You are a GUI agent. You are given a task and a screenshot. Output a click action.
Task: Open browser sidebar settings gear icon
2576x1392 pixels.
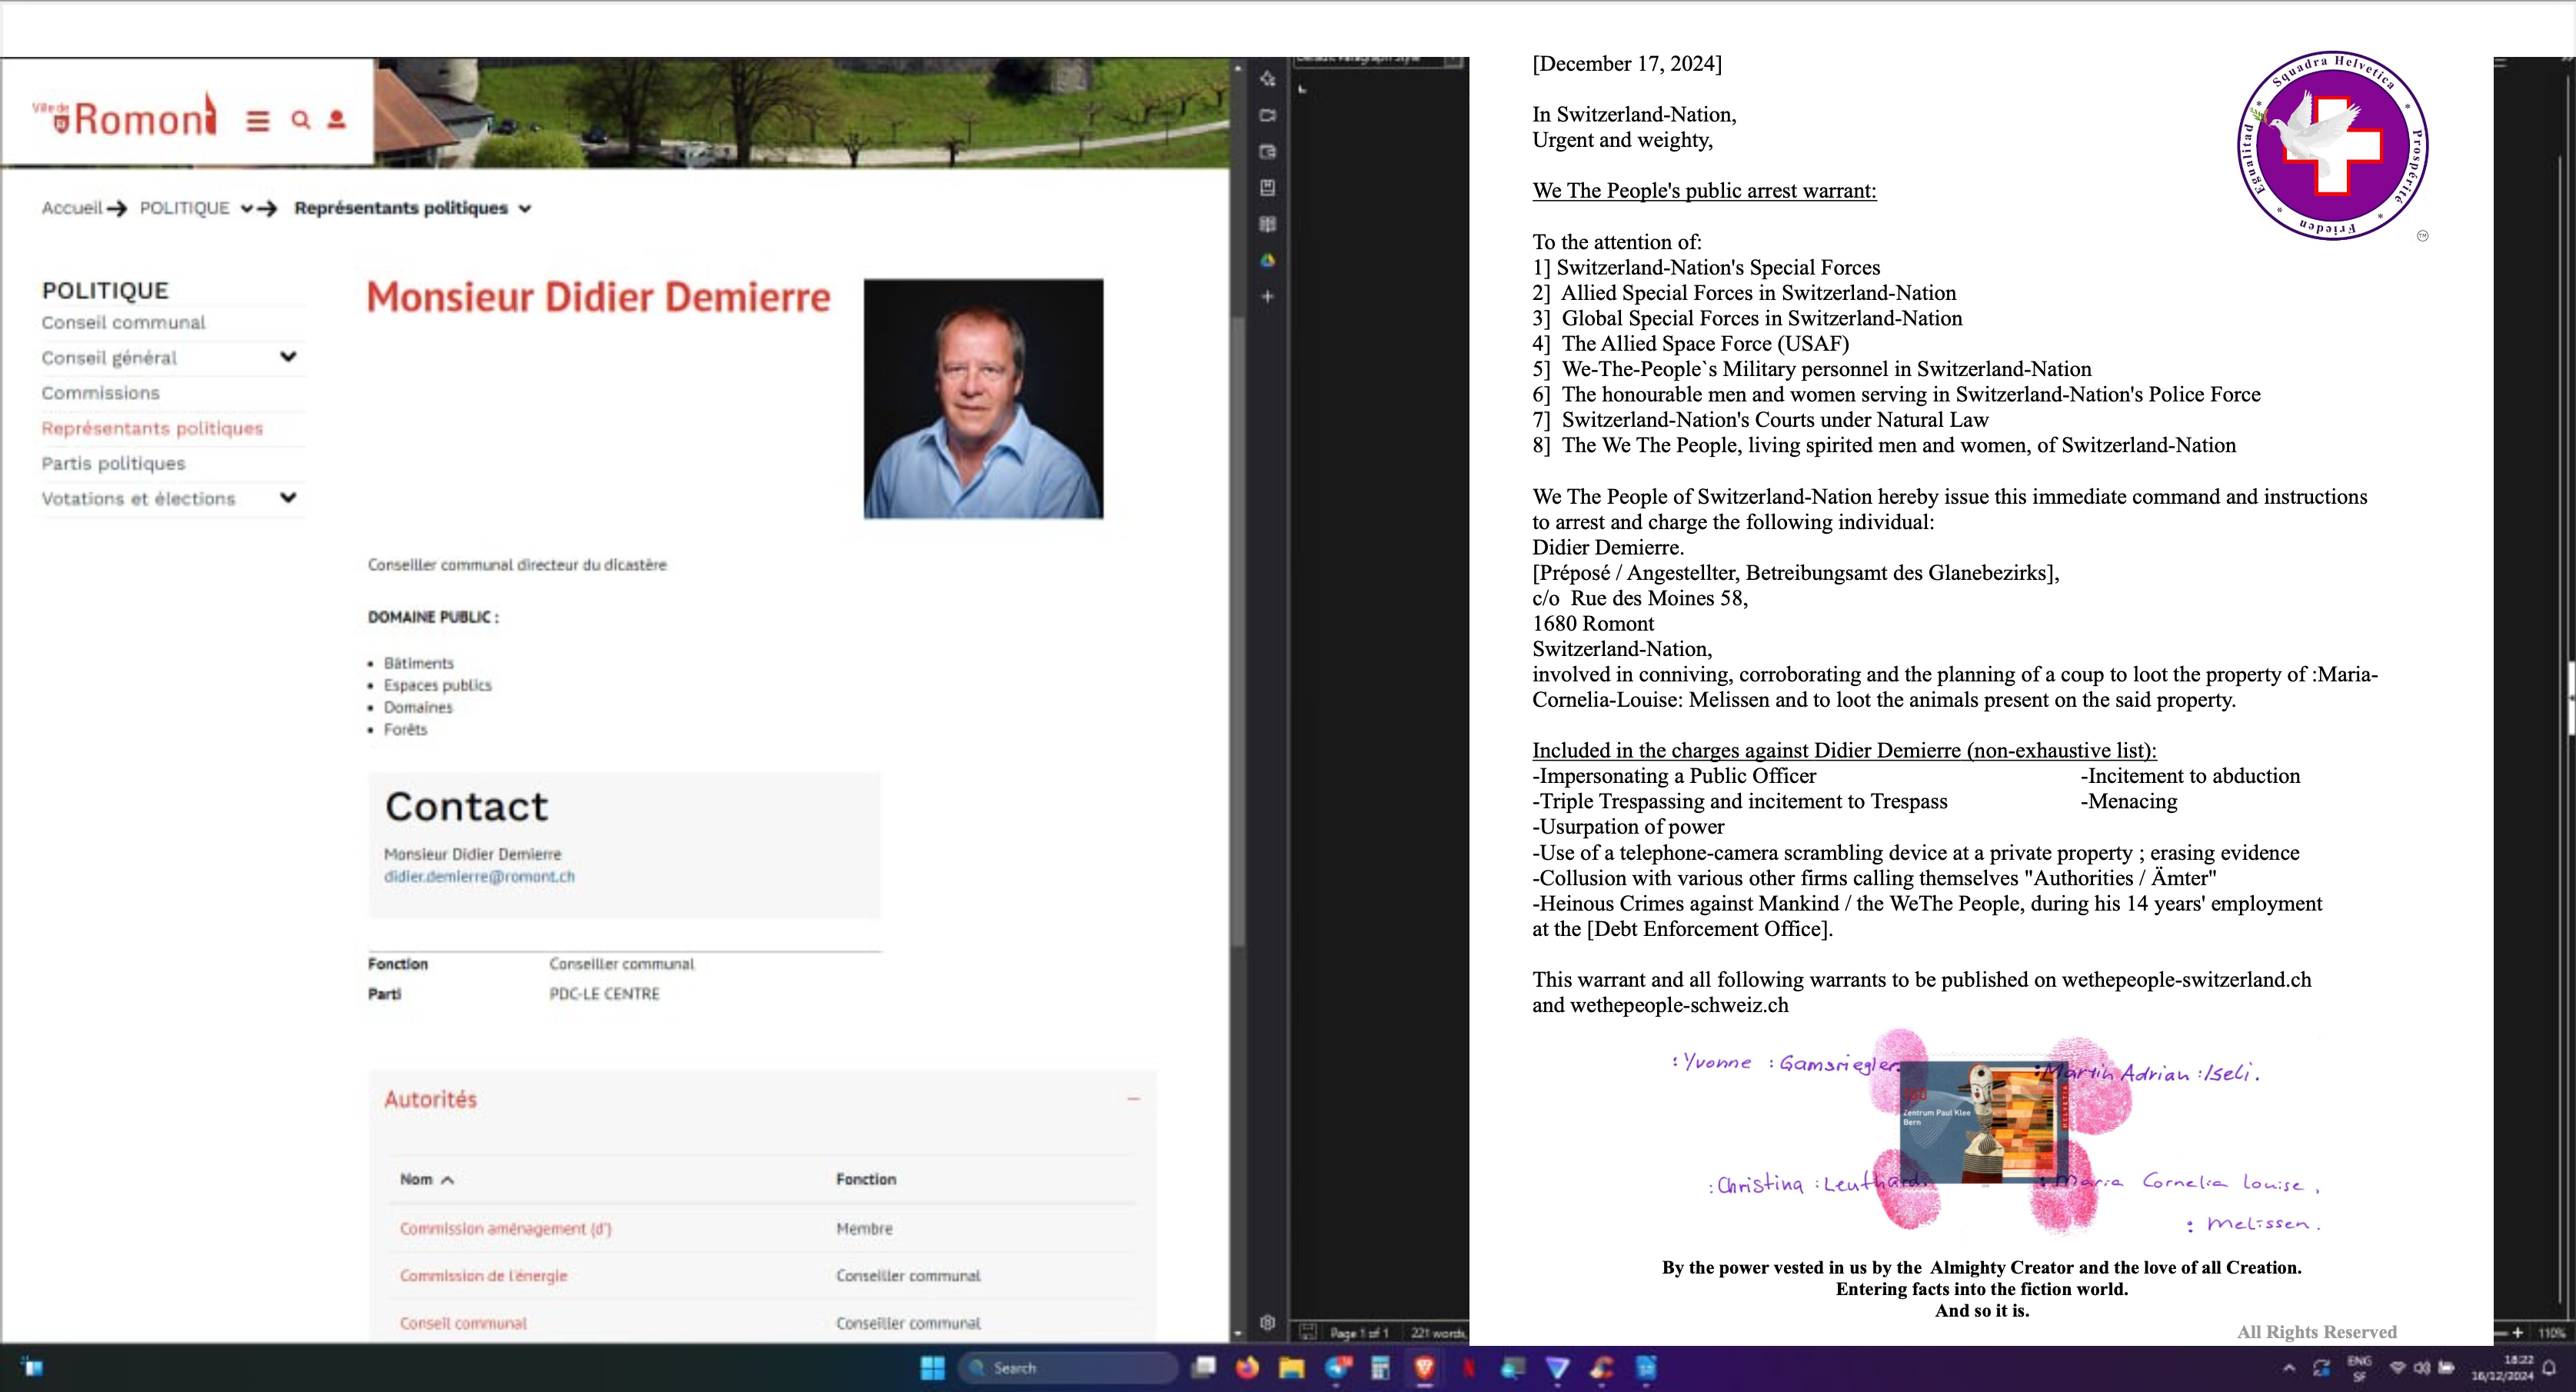(1267, 1322)
